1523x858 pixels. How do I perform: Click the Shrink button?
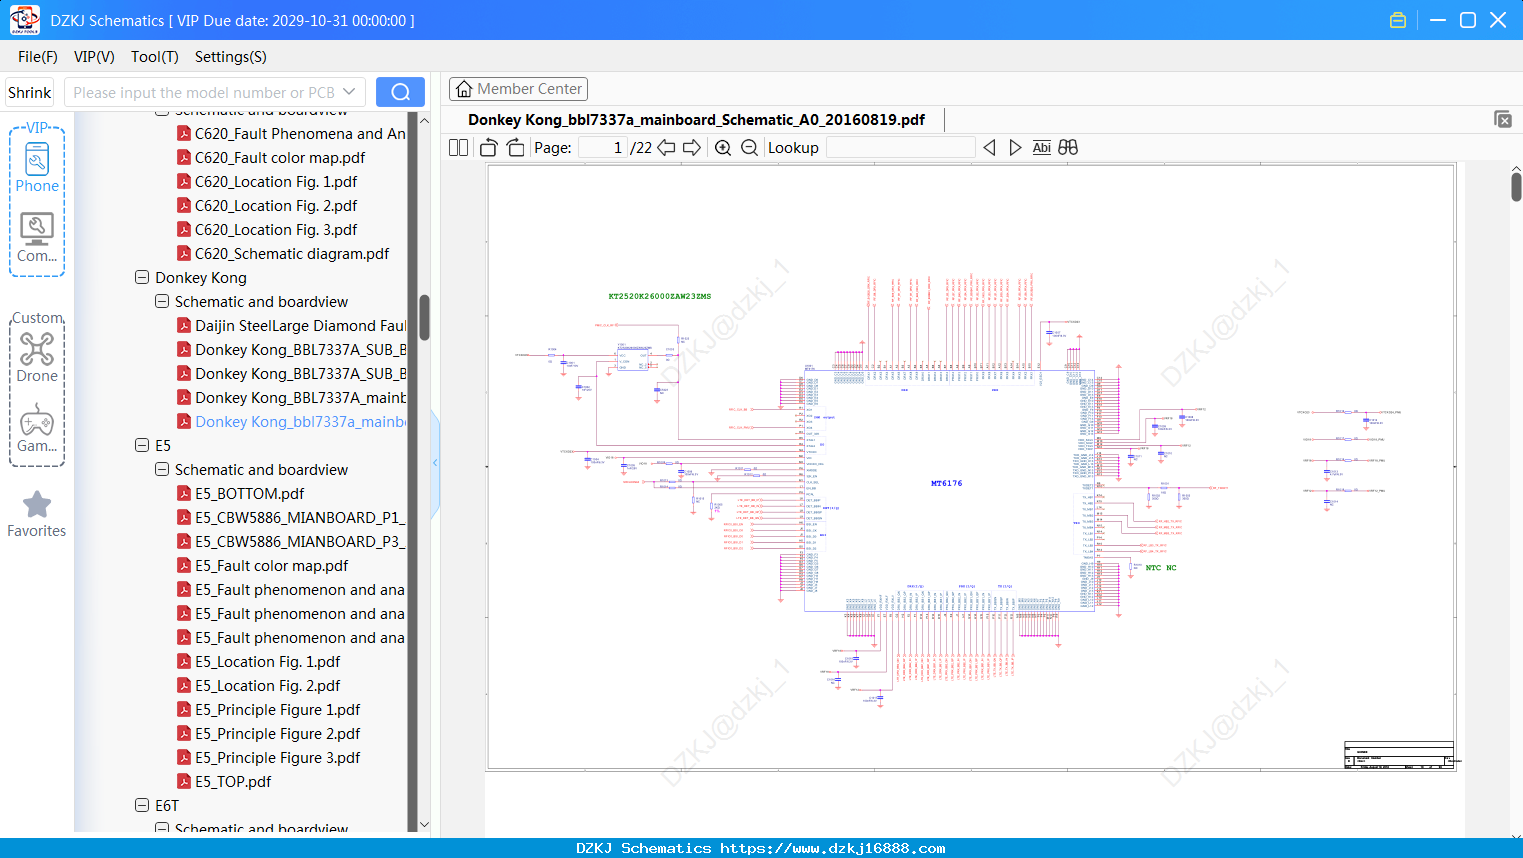[x=29, y=92]
